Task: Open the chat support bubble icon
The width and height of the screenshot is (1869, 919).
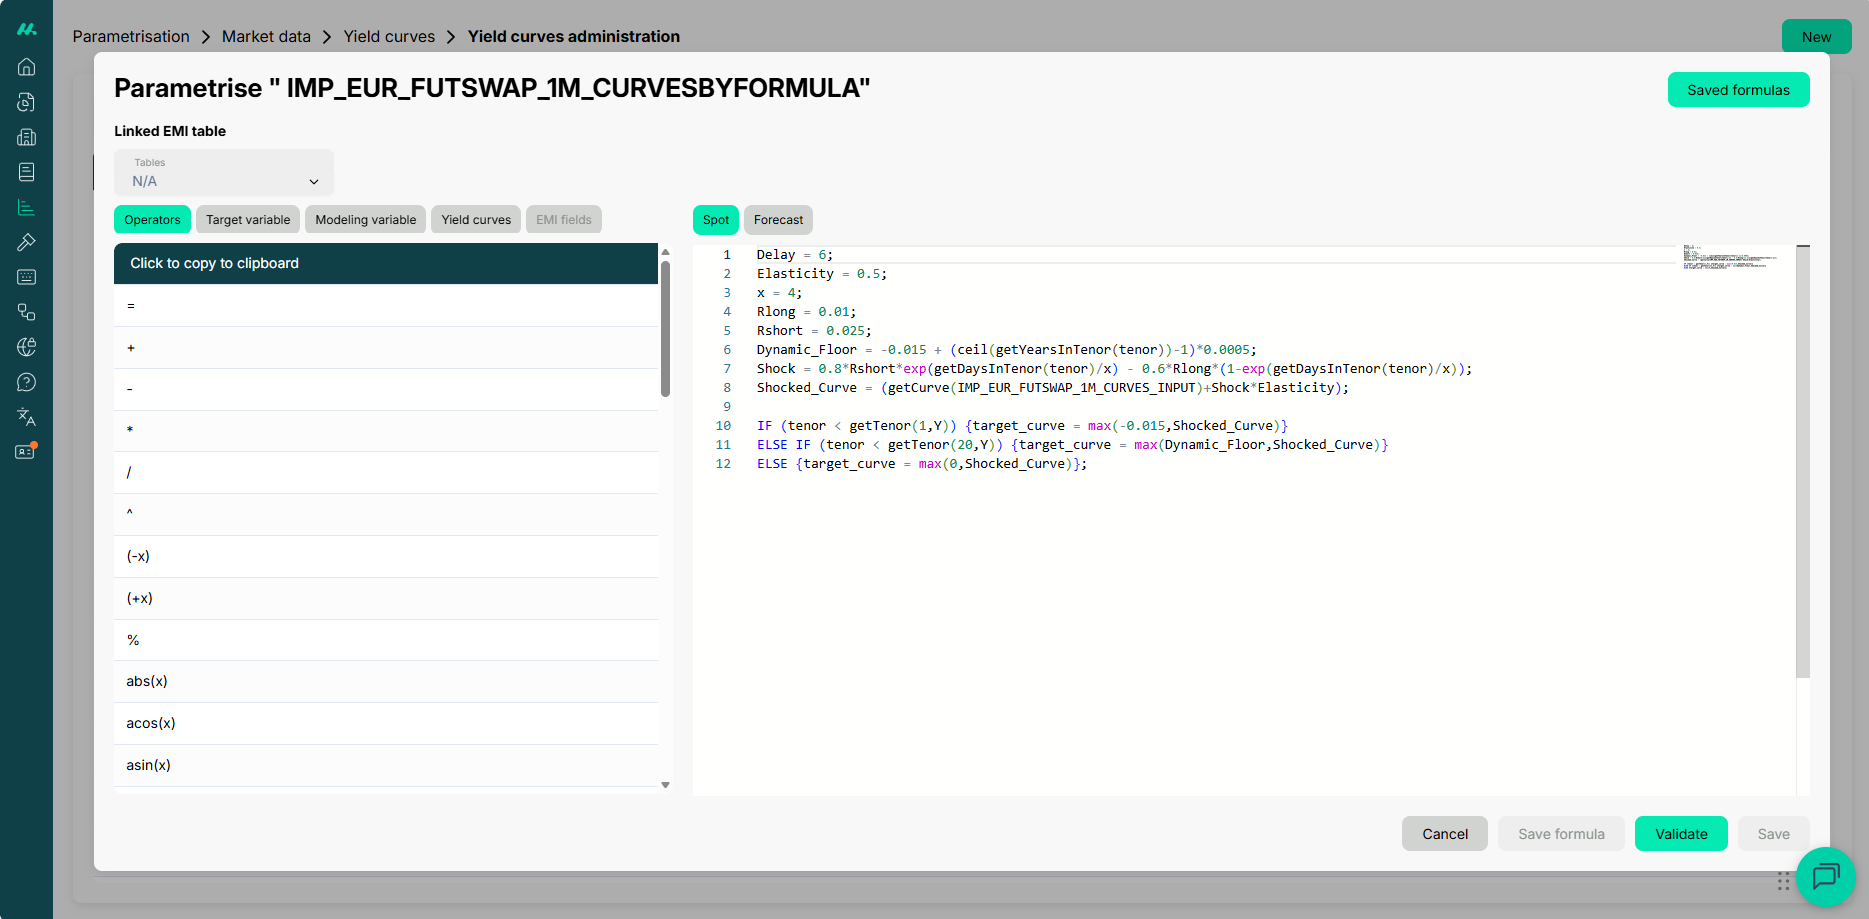Action: pyautogui.click(x=1825, y=877)
